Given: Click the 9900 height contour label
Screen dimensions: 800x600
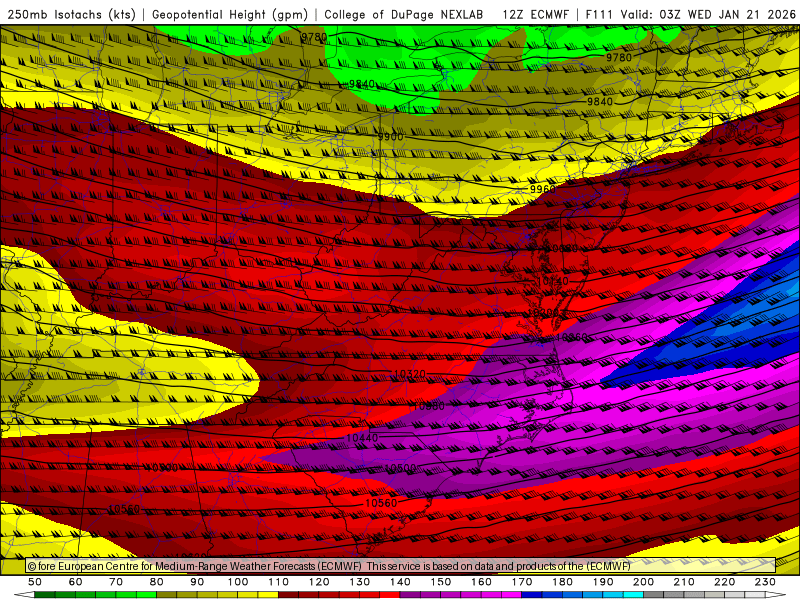Looking at the screenshot, I should (x=390, y=137).
